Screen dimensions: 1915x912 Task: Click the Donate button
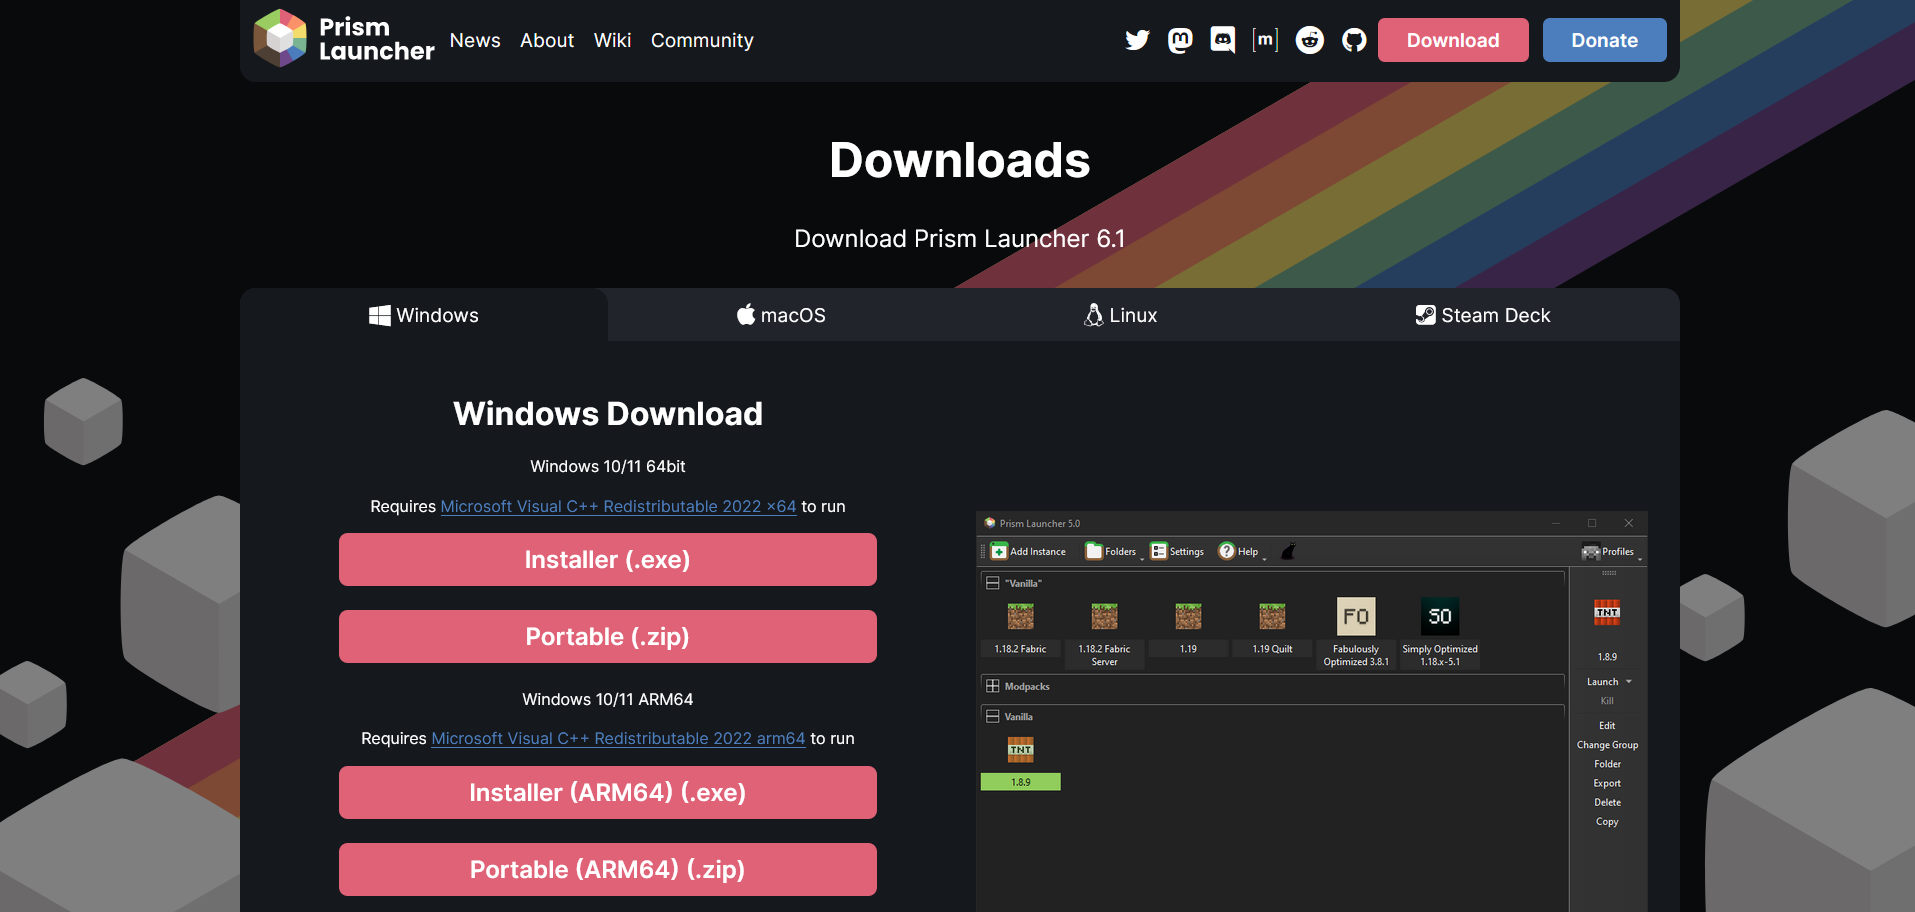pos(1604,40)
